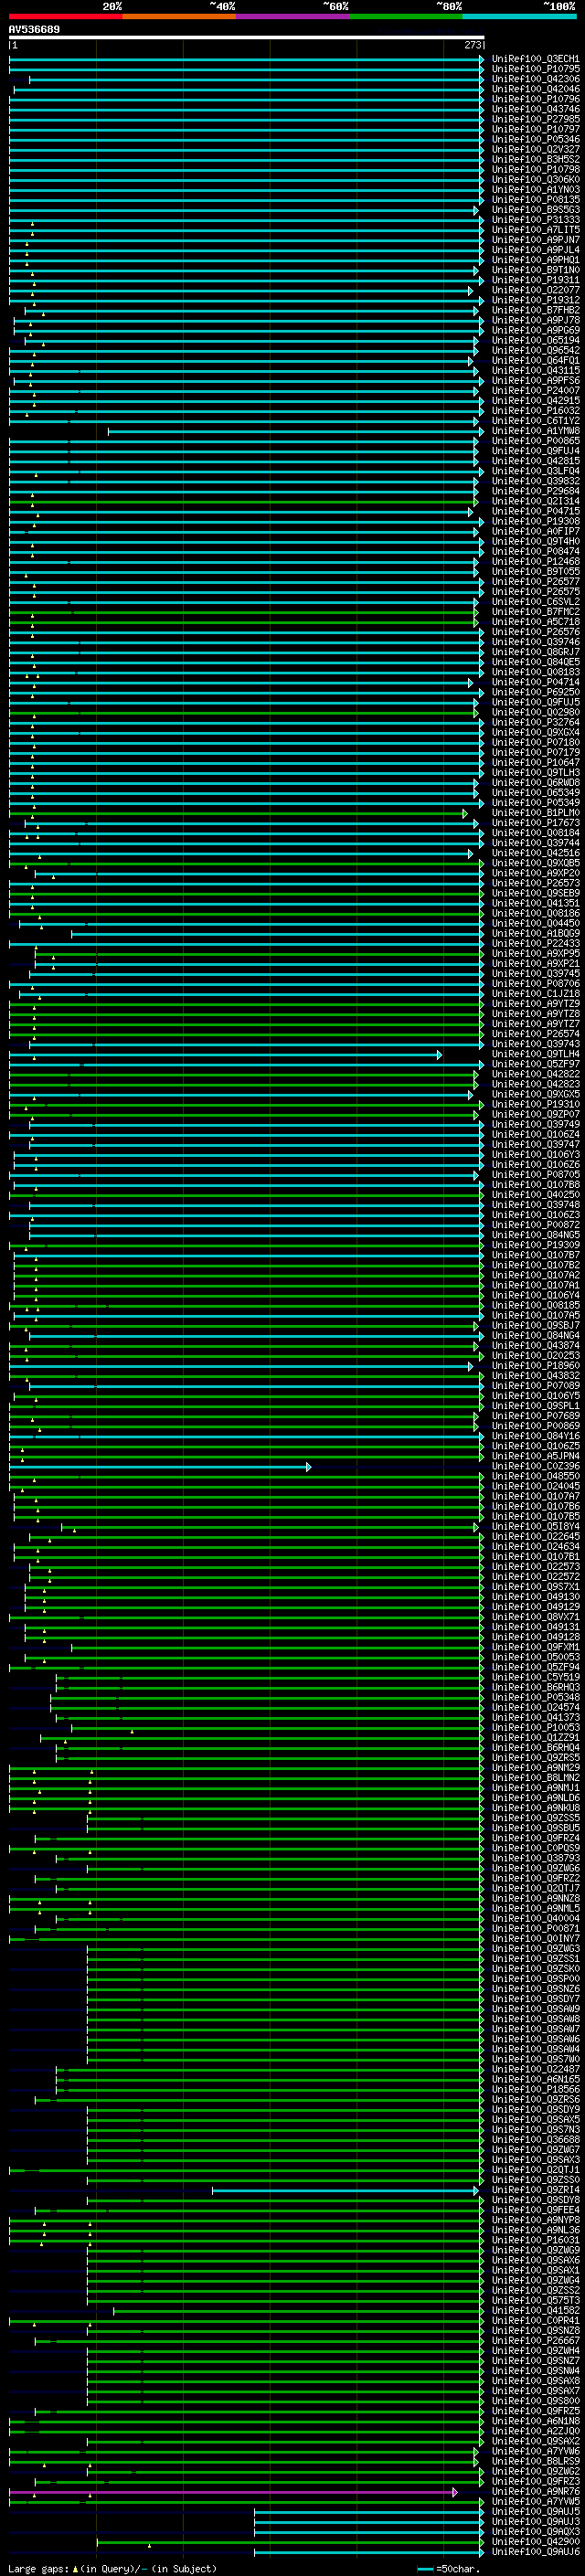Image resolution: width=585 pixels, height=2576 pixels.
Task: Click the UniRef100_Q42306 subject link
Action: 535,79
